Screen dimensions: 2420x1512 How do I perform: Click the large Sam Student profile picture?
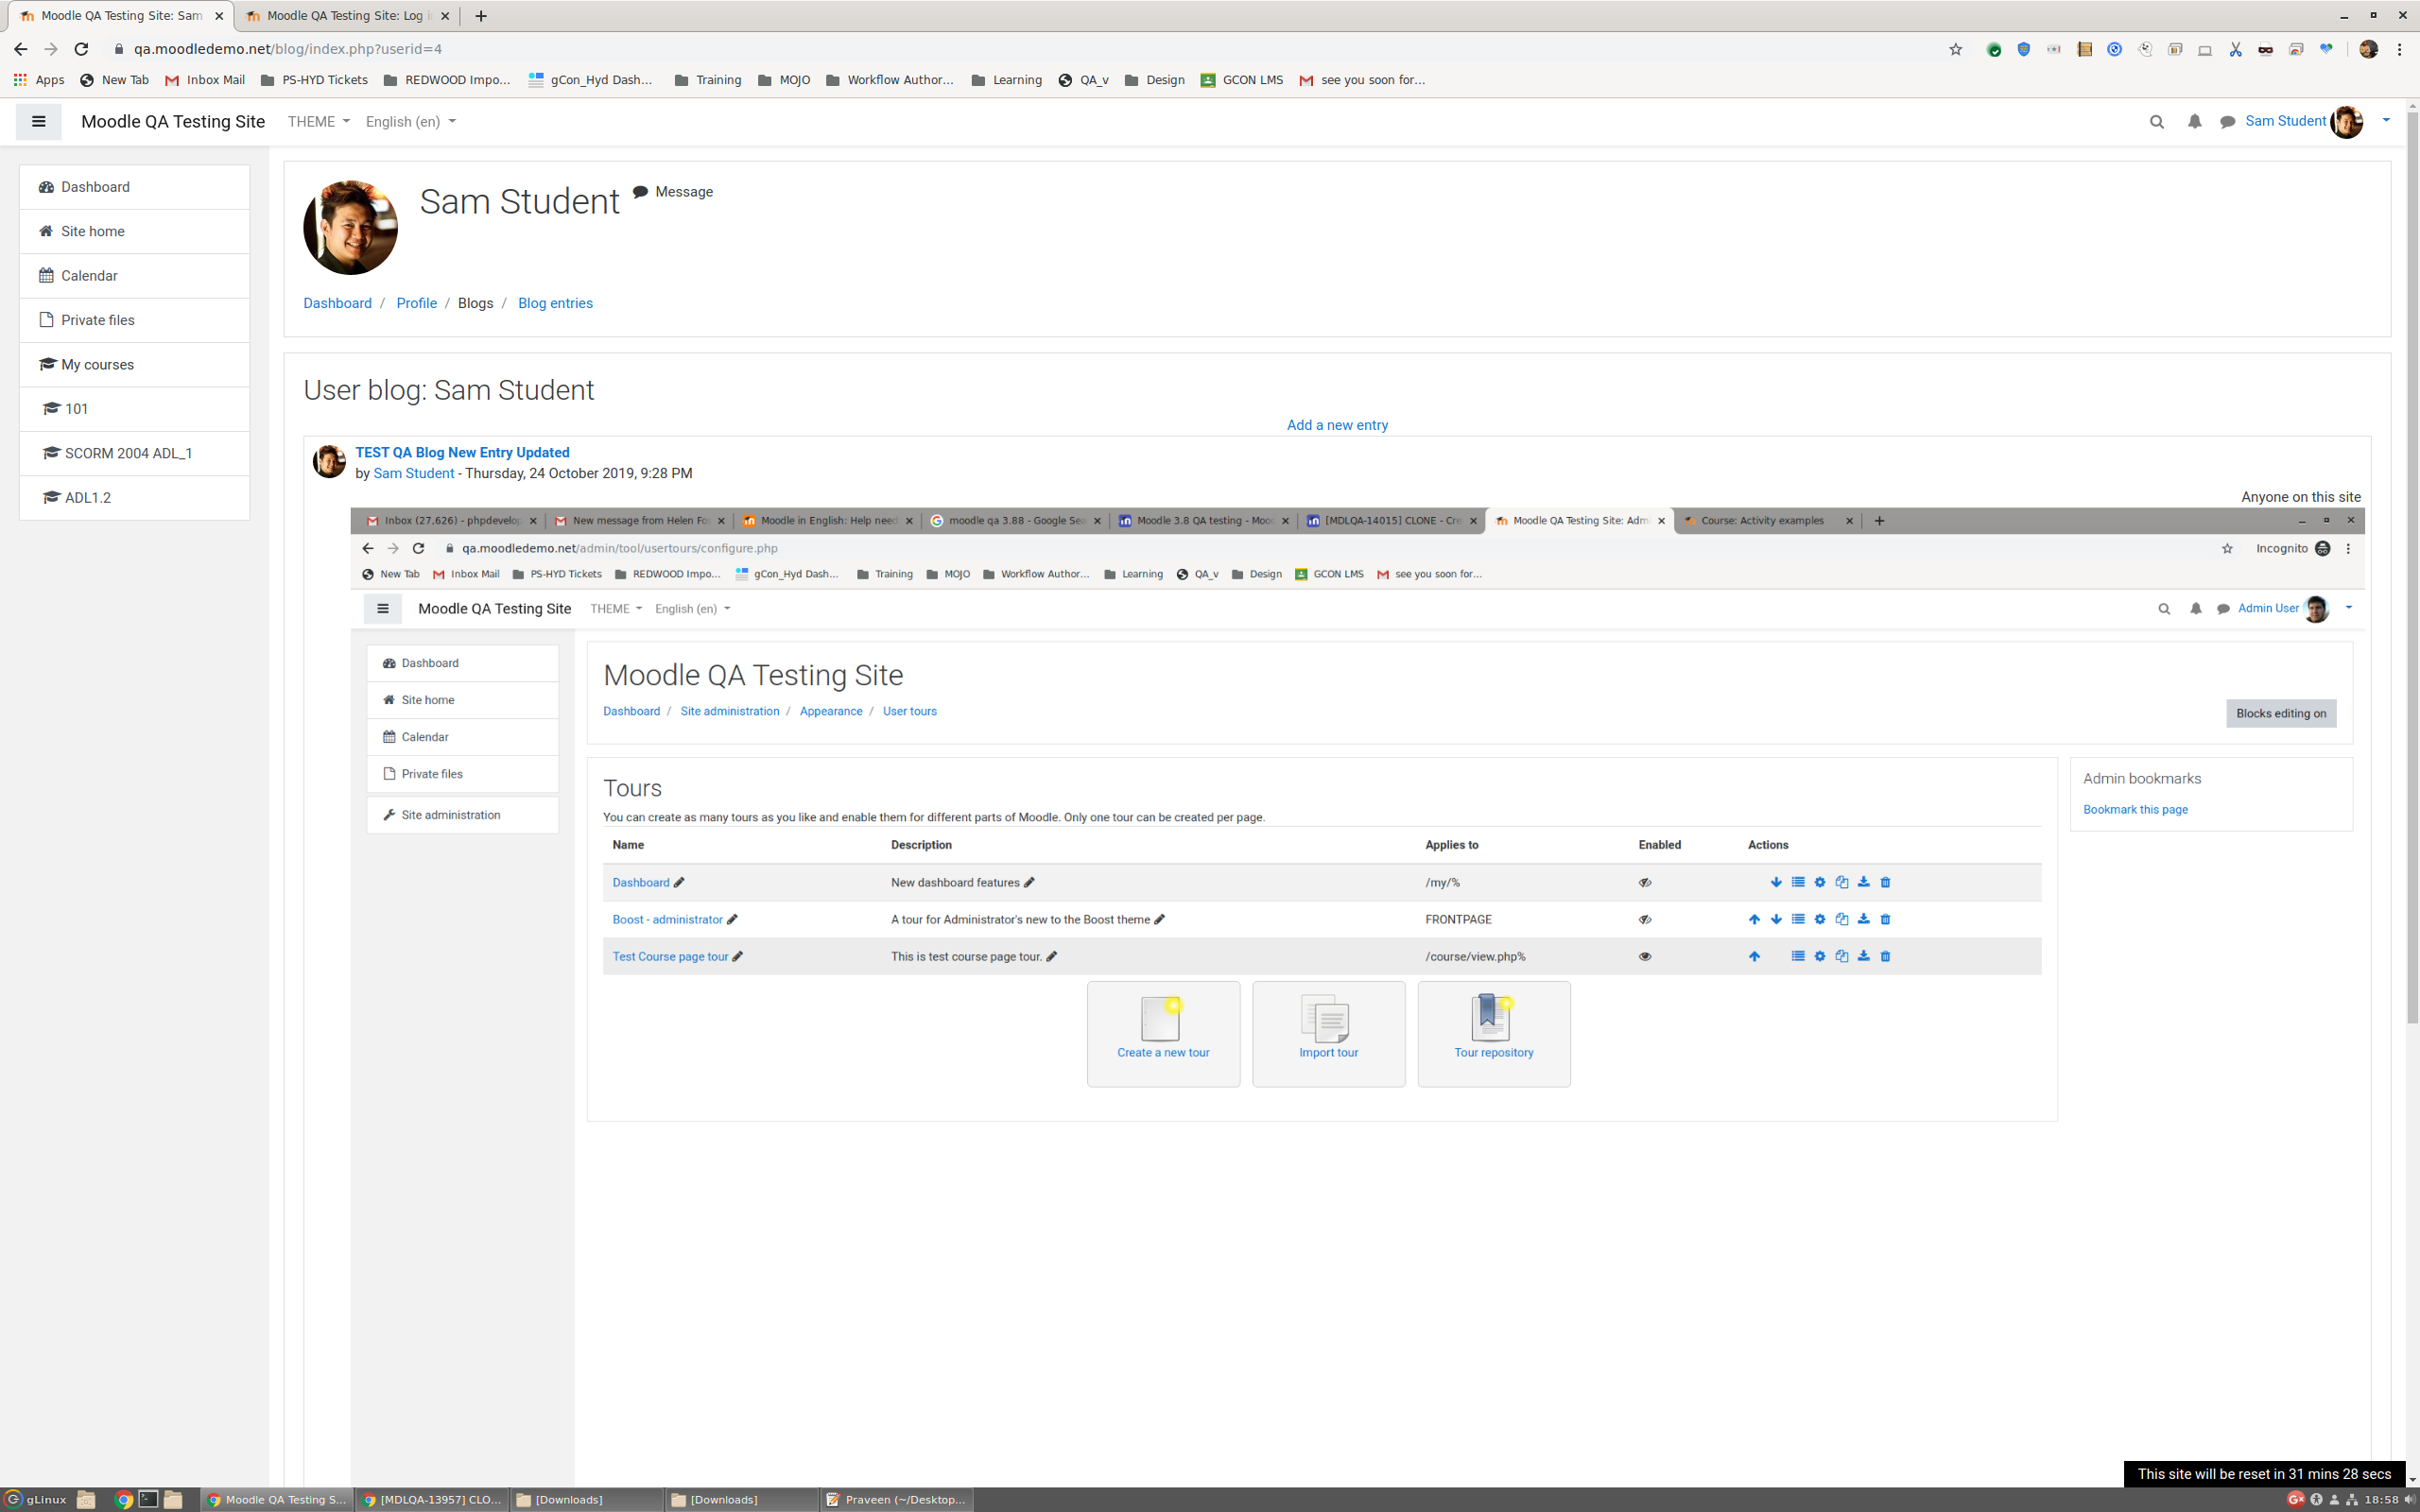[350, 227]
